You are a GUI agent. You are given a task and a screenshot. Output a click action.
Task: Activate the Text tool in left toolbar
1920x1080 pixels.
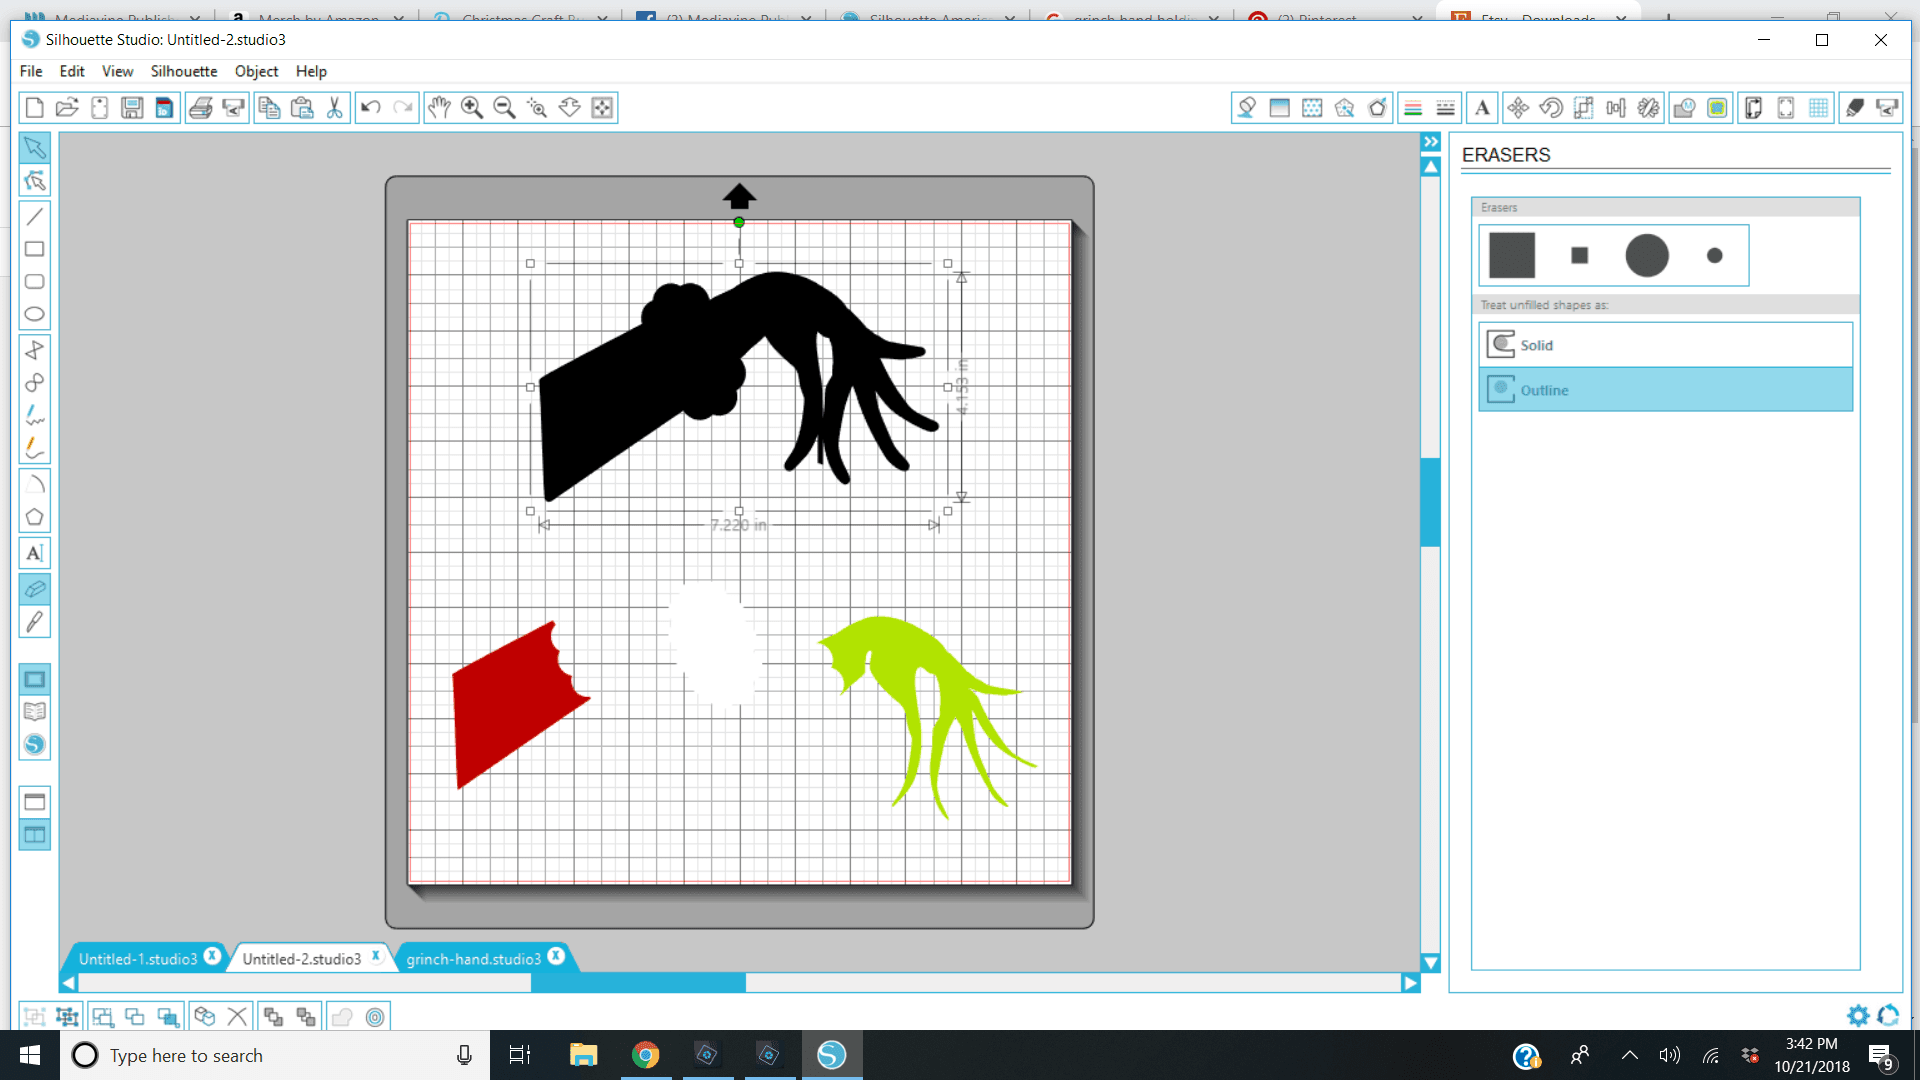point(35,553)
